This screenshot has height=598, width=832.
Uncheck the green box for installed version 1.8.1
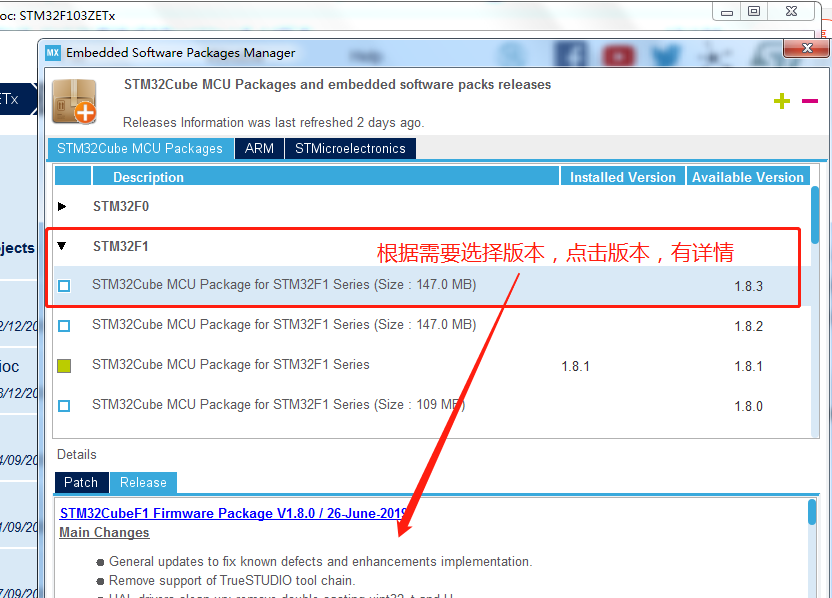tap(64, 365)
